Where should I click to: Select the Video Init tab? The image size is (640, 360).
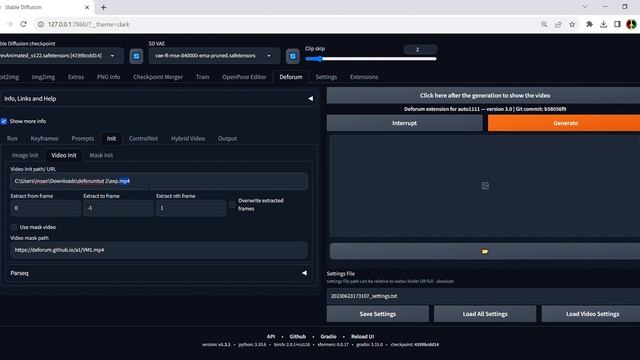coord(64,155)
